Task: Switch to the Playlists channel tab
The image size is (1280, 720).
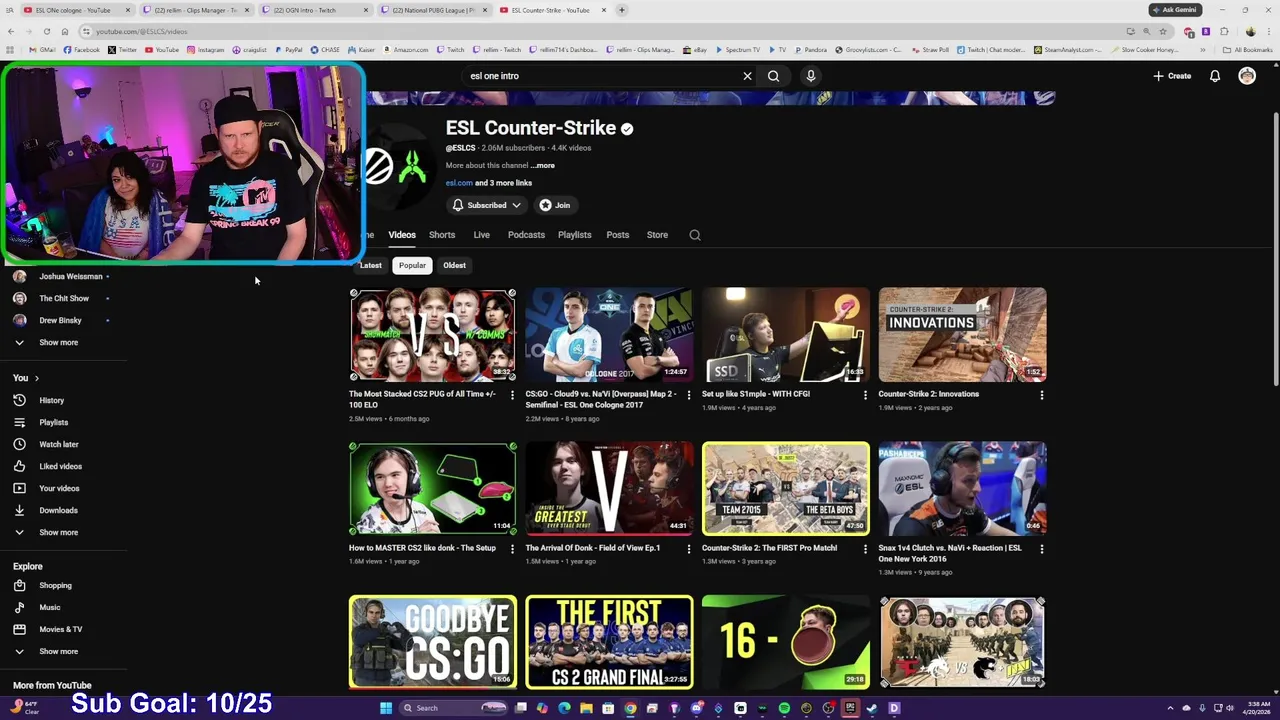Action: (574, 235)
